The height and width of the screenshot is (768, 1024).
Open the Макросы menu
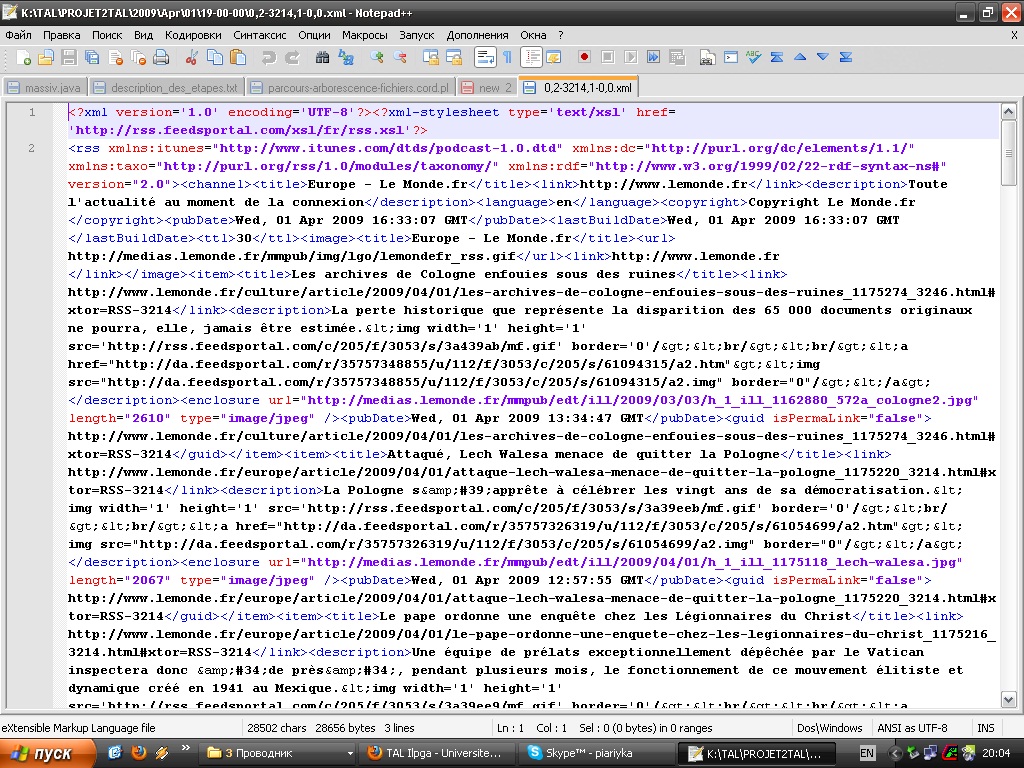364,35
